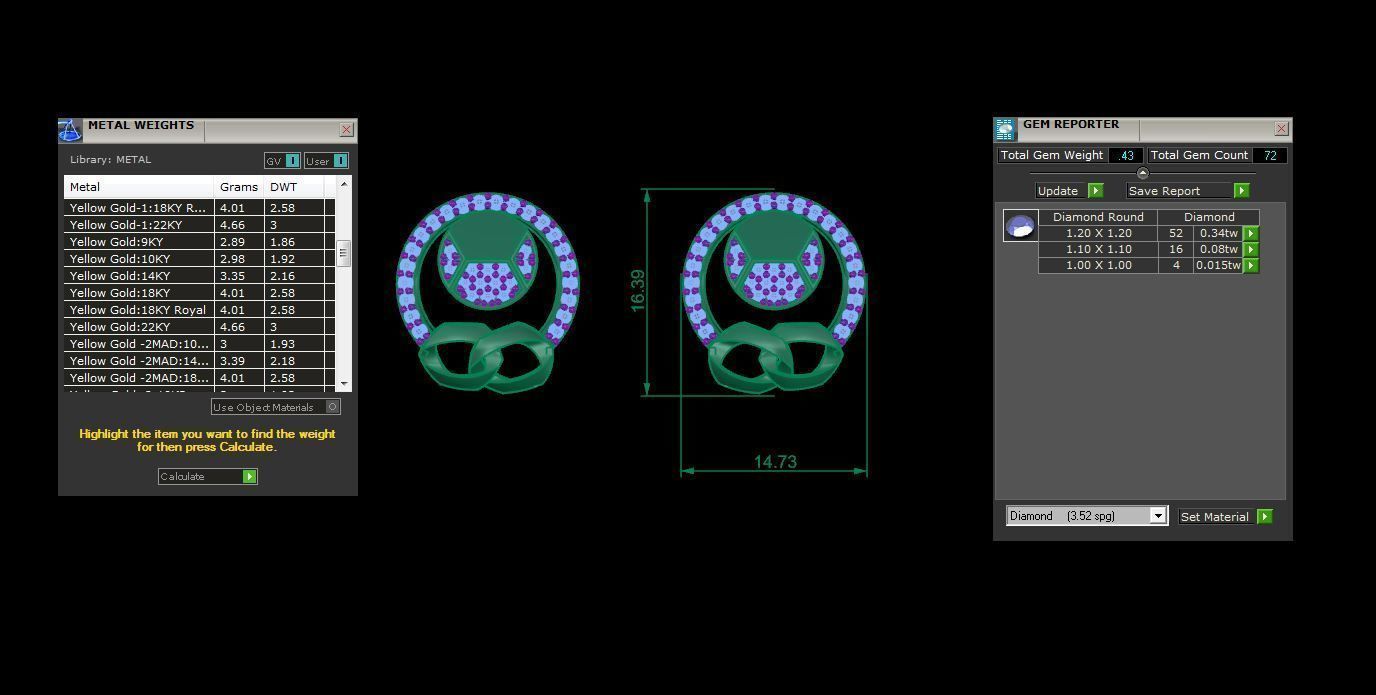
Task: Click Total Gem Weight value .43
Action: pos(1126,155)
